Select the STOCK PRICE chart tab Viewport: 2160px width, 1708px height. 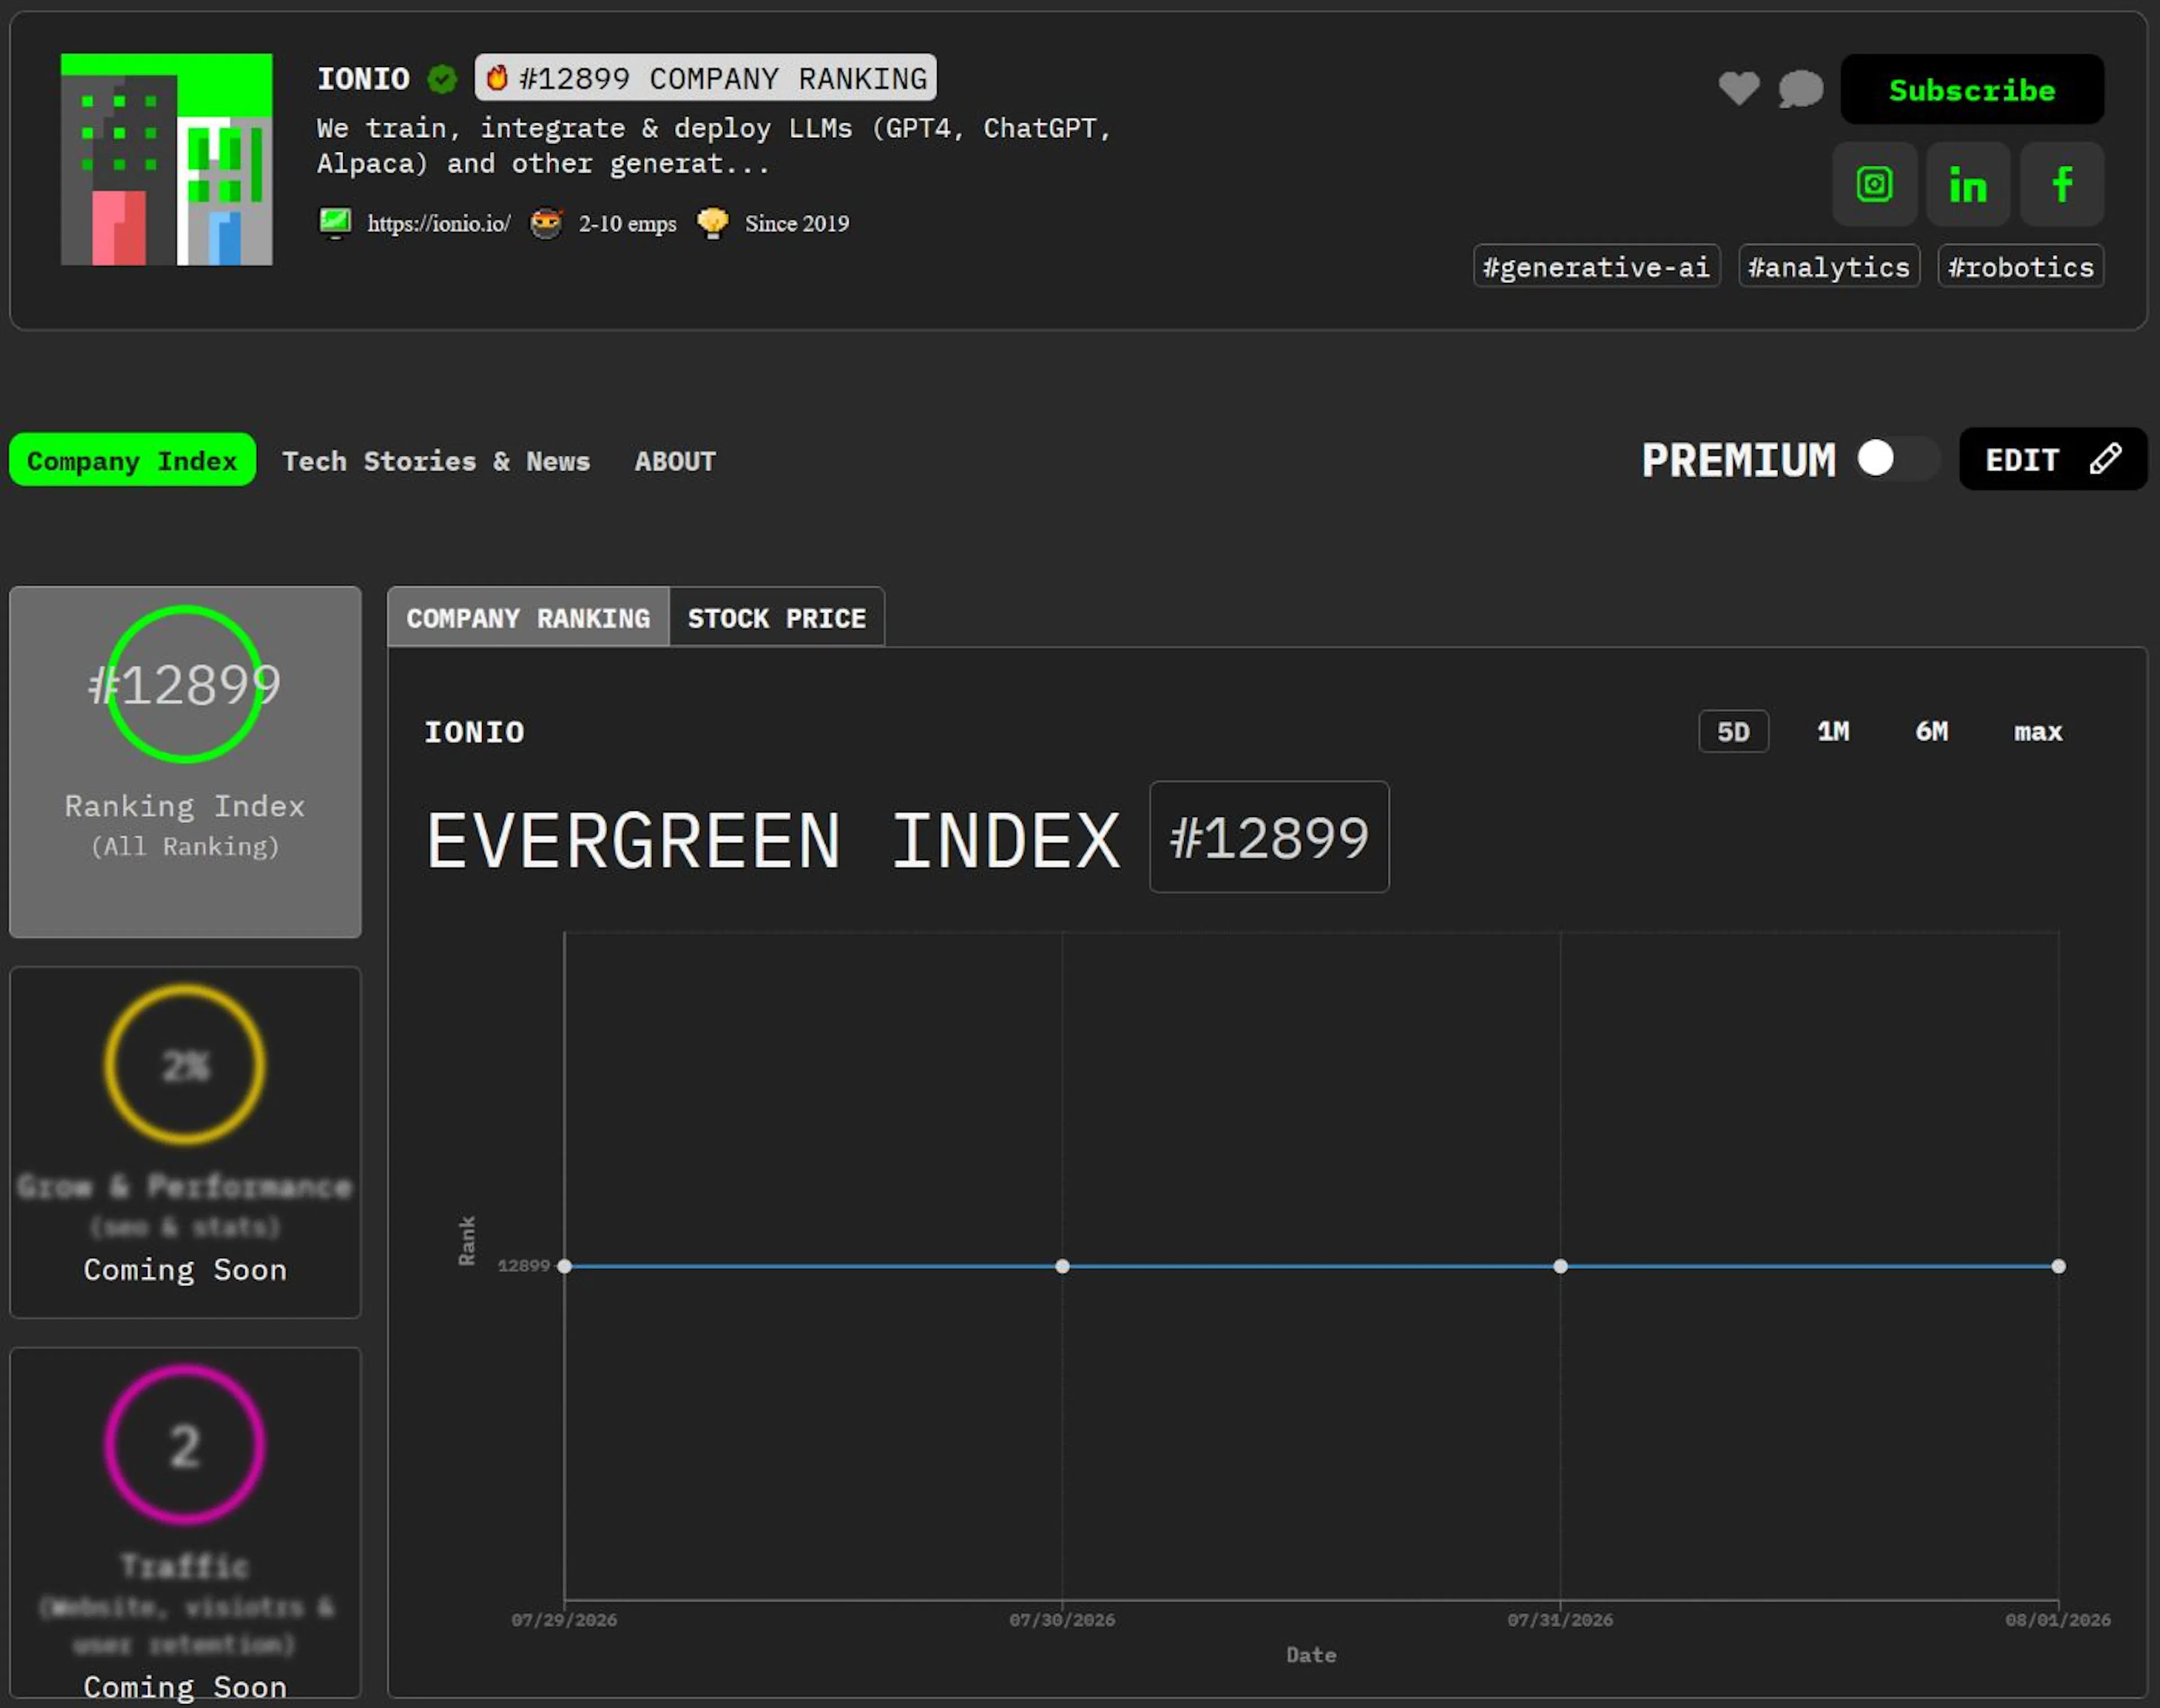776,618
